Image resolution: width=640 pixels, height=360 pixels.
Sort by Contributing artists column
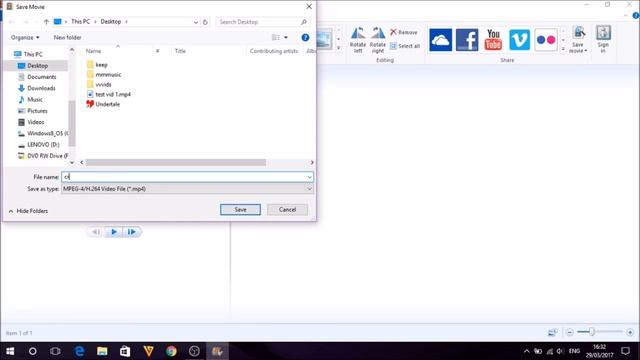click(x=273, y=51)
